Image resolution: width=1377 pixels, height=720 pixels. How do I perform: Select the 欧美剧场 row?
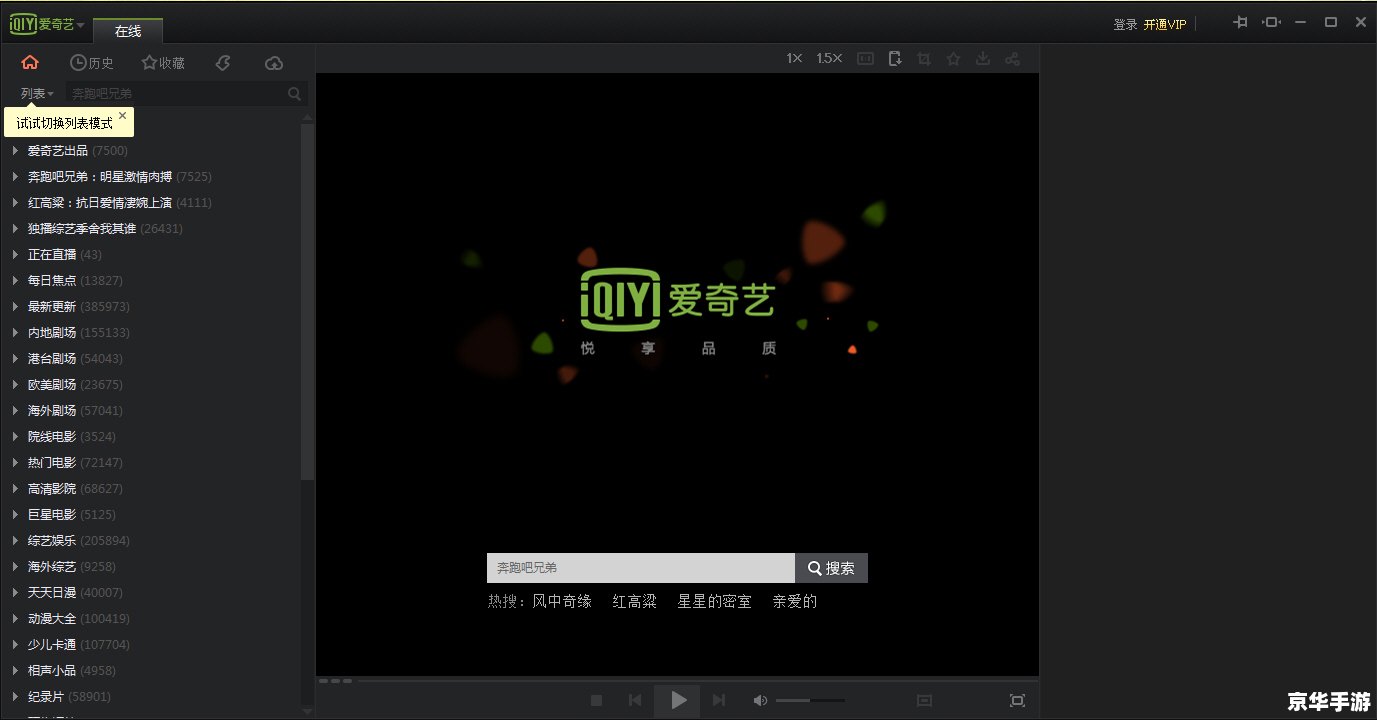coord(150,384)
